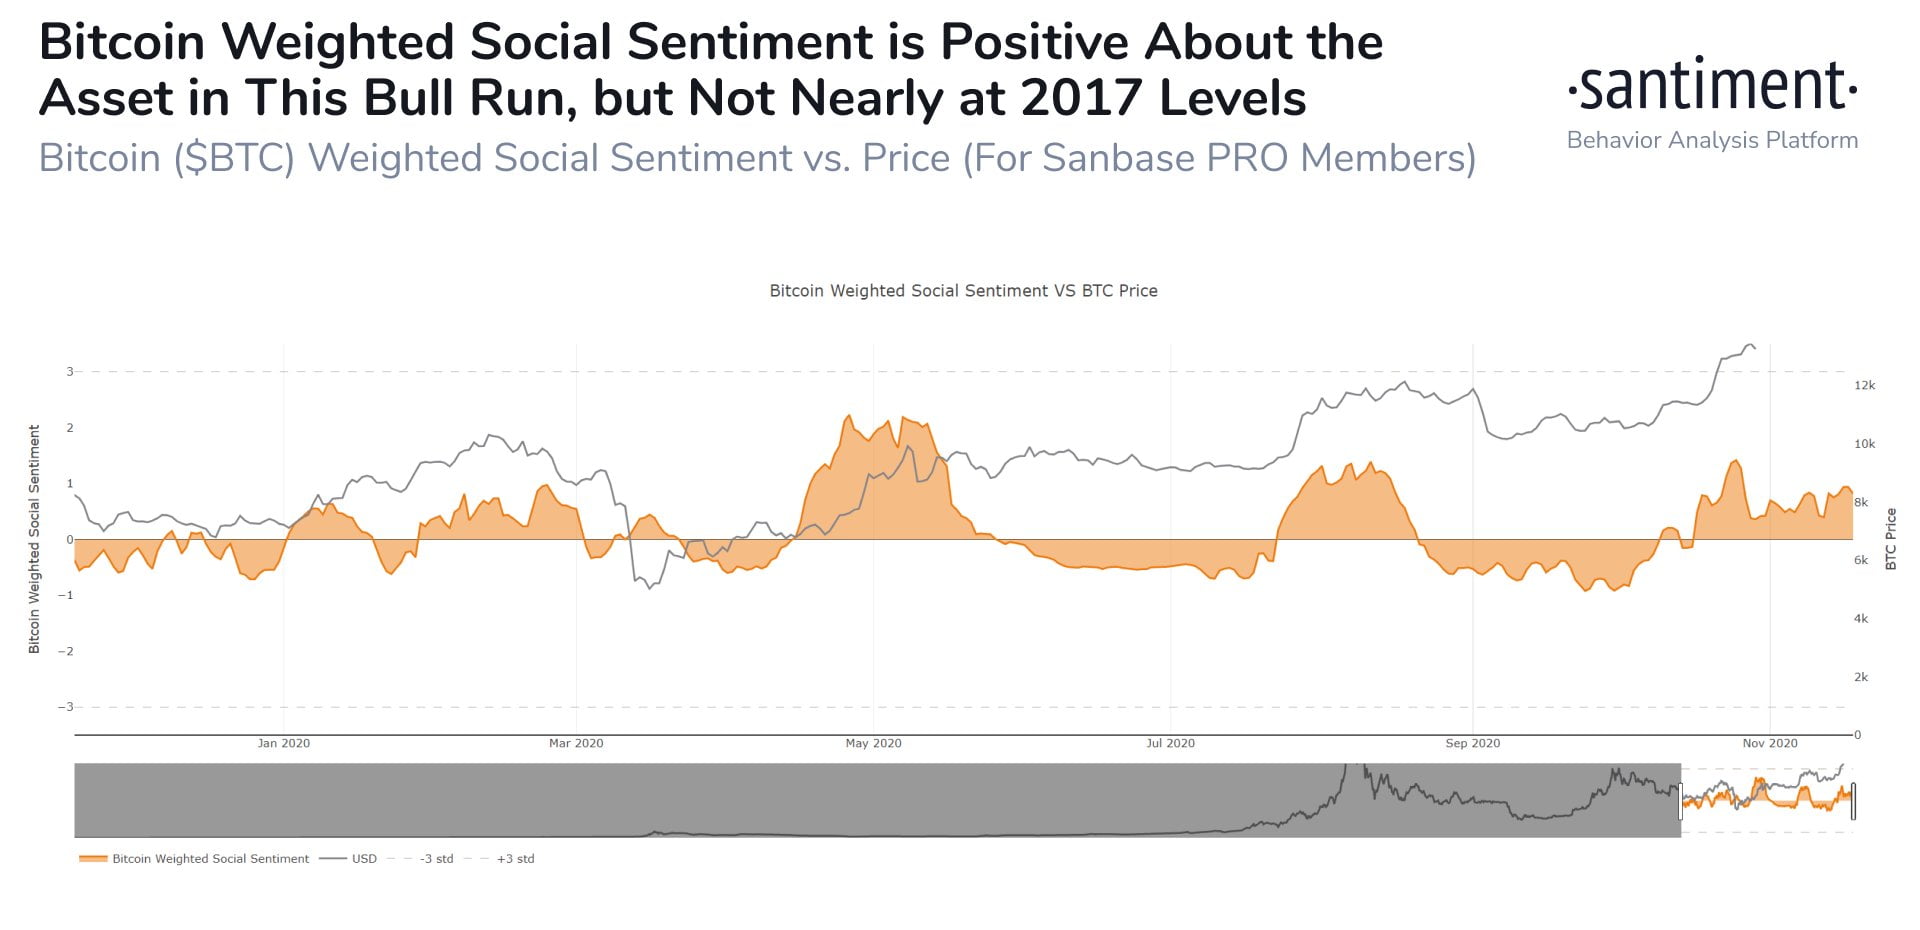This screenshot has height=930, width=1920.
Task: Click the chart title above the plot
Action: pyautogui.click(x=963, y=291)
